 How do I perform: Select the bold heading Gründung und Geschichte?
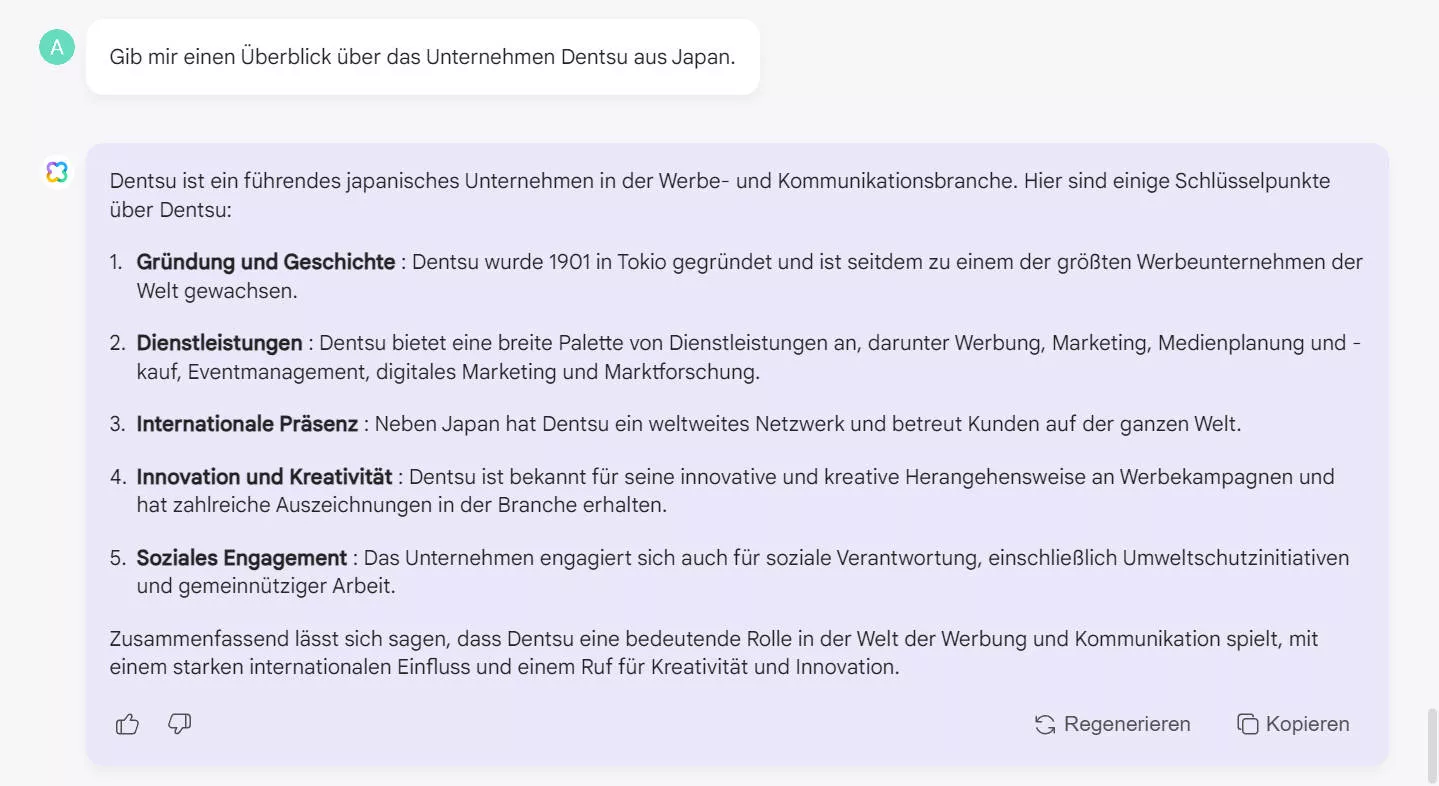coord(264,261)
